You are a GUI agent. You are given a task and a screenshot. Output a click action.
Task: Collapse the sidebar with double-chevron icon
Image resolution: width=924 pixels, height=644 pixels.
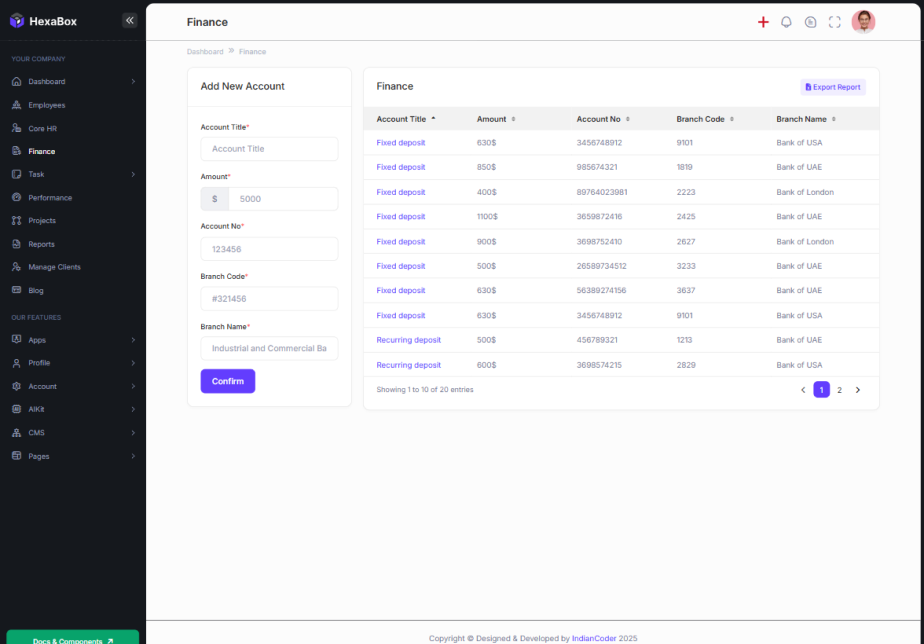point(129,20)
